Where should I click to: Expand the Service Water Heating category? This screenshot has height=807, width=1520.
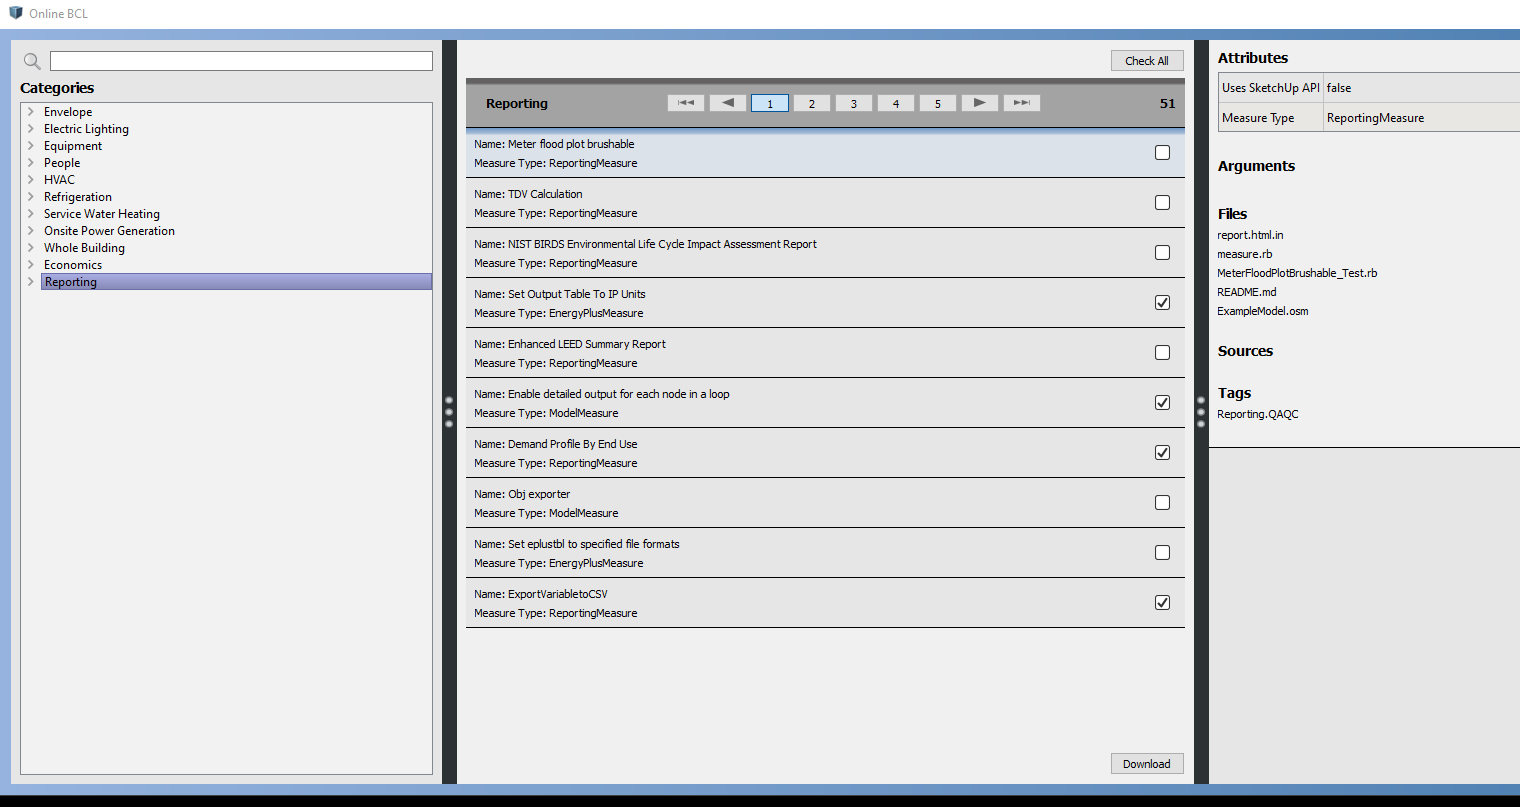pos(31,214)
